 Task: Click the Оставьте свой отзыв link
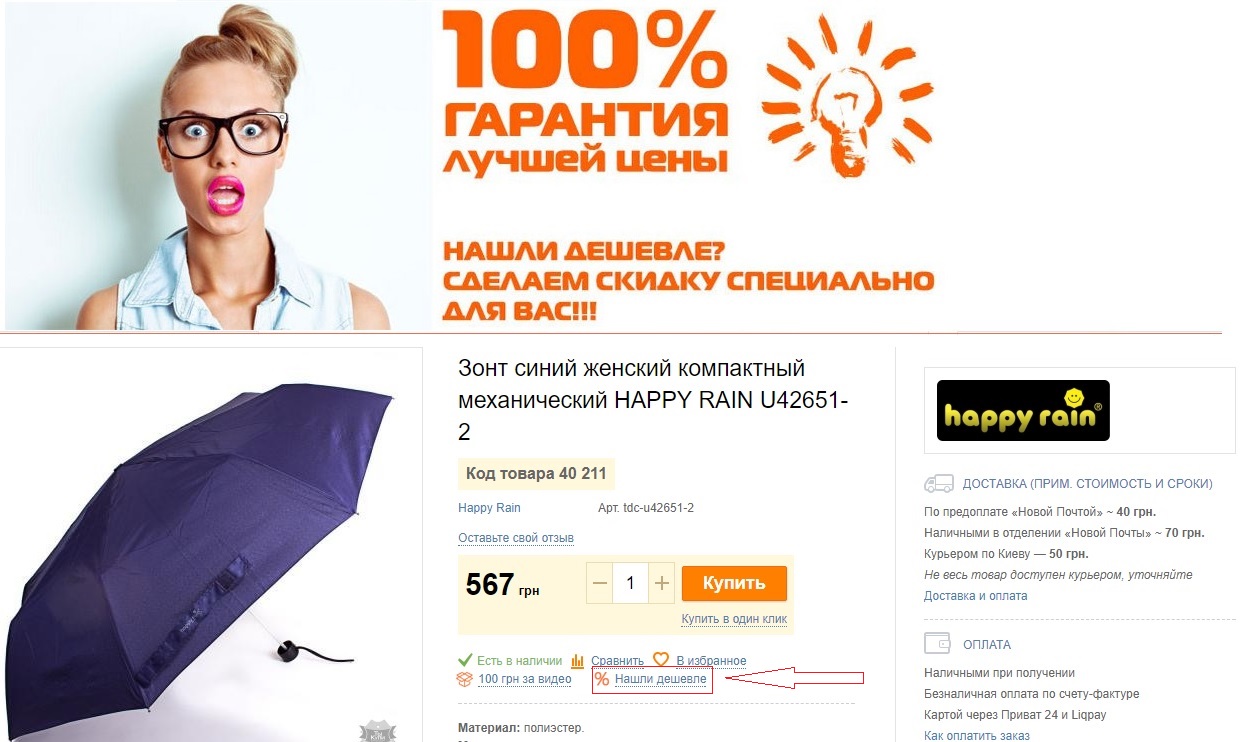tap(516, 538)
